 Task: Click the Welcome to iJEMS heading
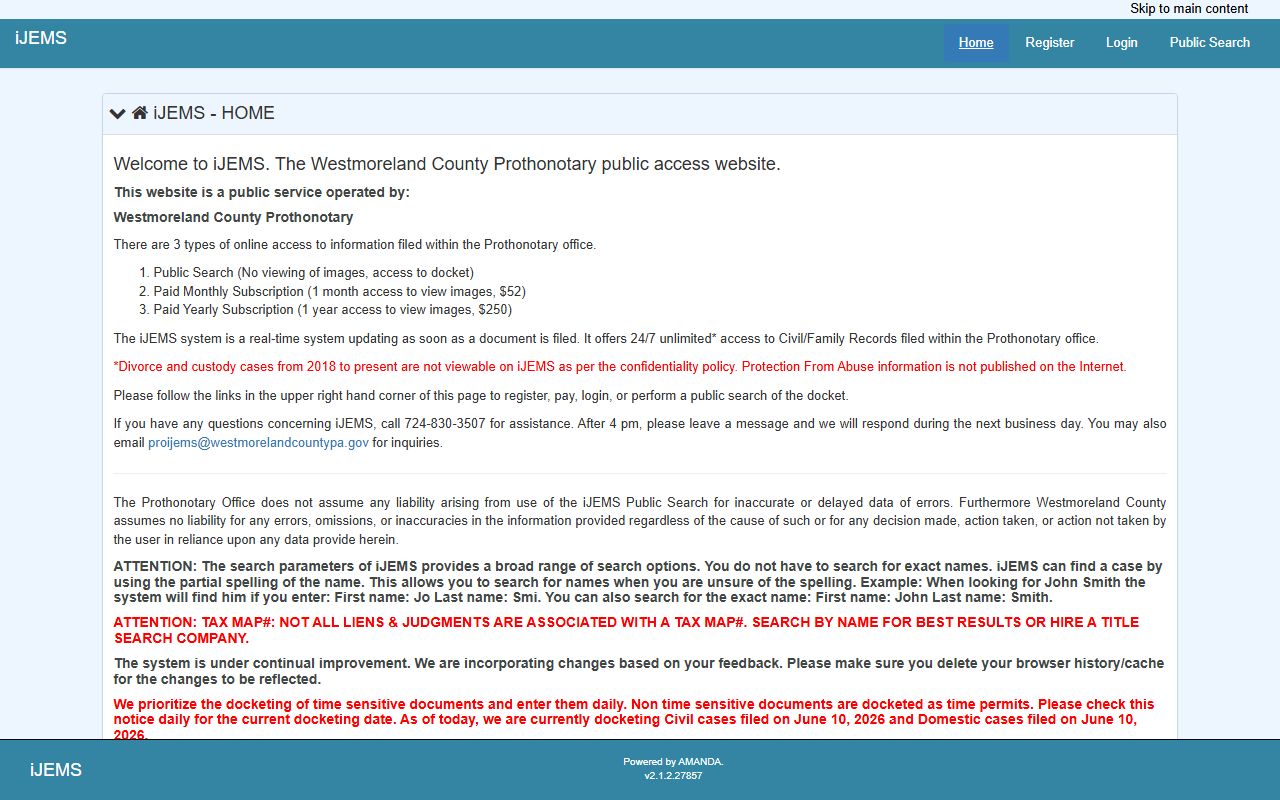pos(447,164)
